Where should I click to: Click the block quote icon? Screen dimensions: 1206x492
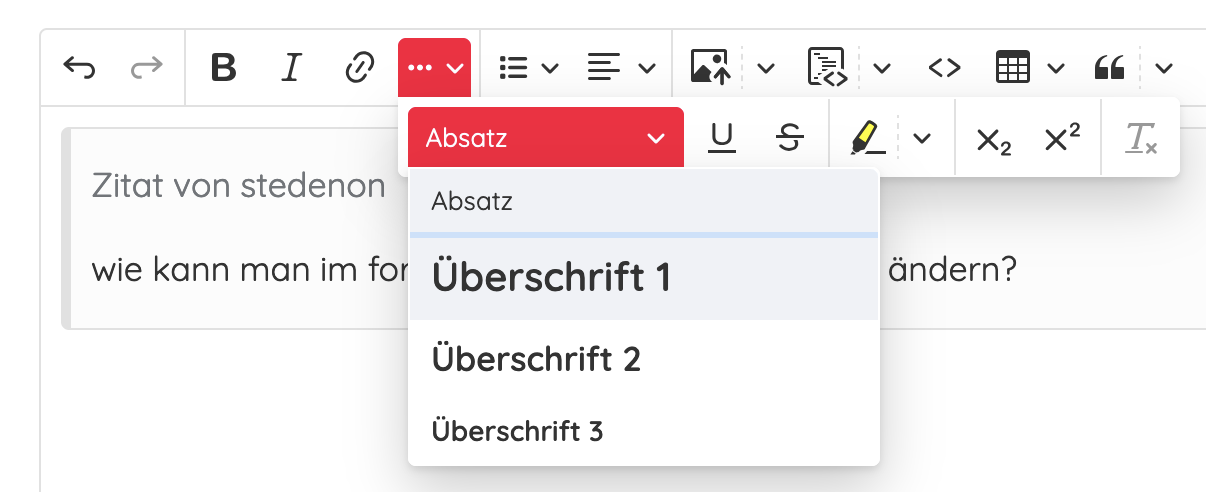click(x=1110, y=68)
